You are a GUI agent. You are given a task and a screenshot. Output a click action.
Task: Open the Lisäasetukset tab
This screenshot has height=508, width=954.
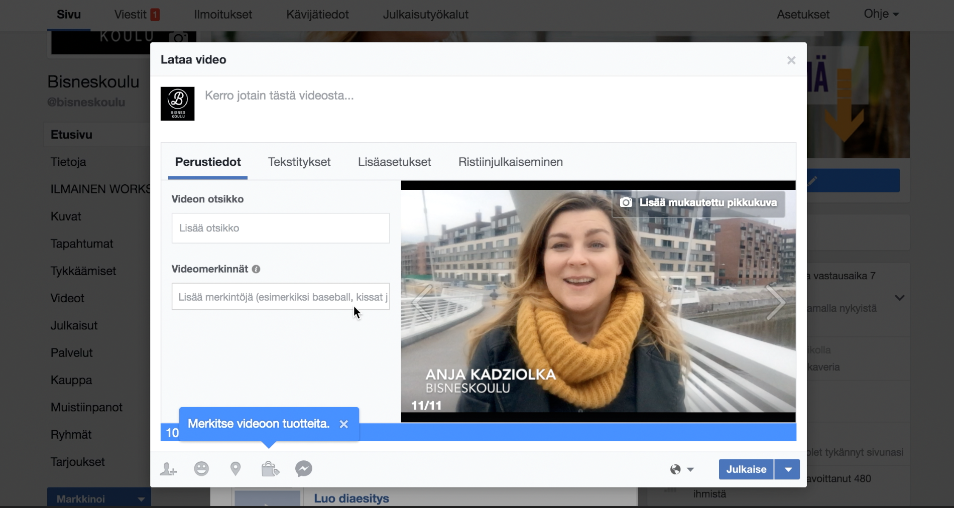tap(394, 162)
